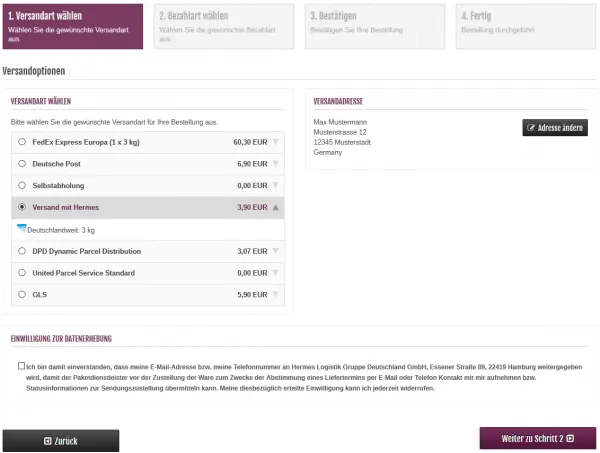Select United Parcel Service Standard option
This screenshot has width=600, height=453.
(x=23, y=273)
